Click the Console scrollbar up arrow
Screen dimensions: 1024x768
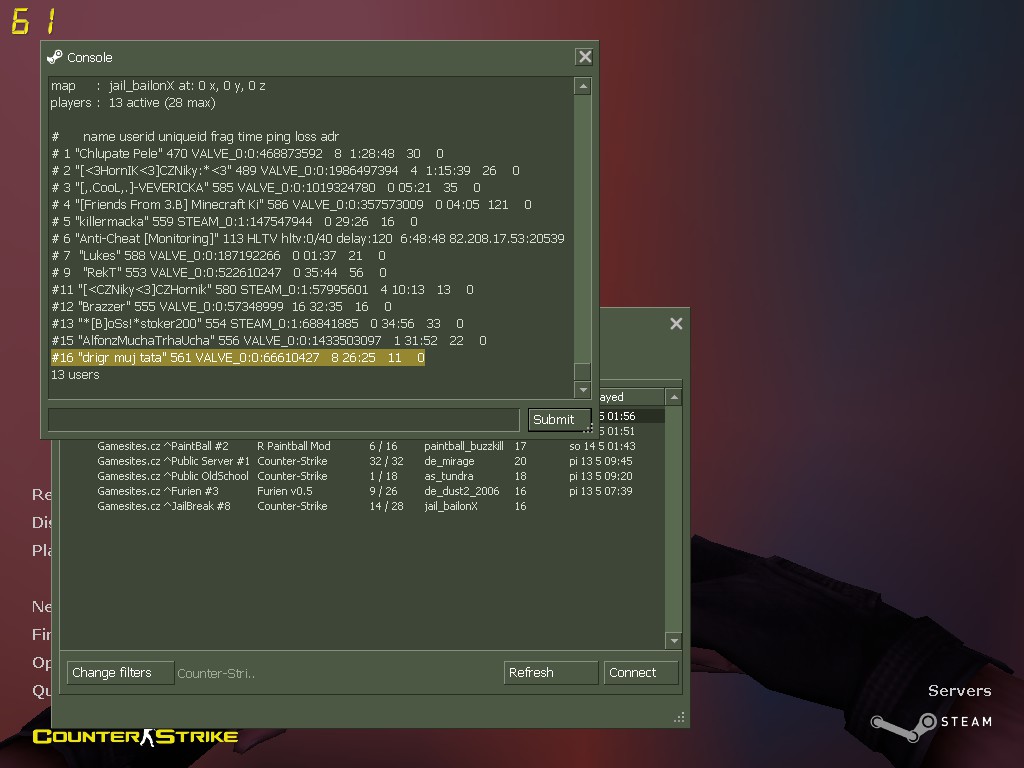click(x=583, y=86)
